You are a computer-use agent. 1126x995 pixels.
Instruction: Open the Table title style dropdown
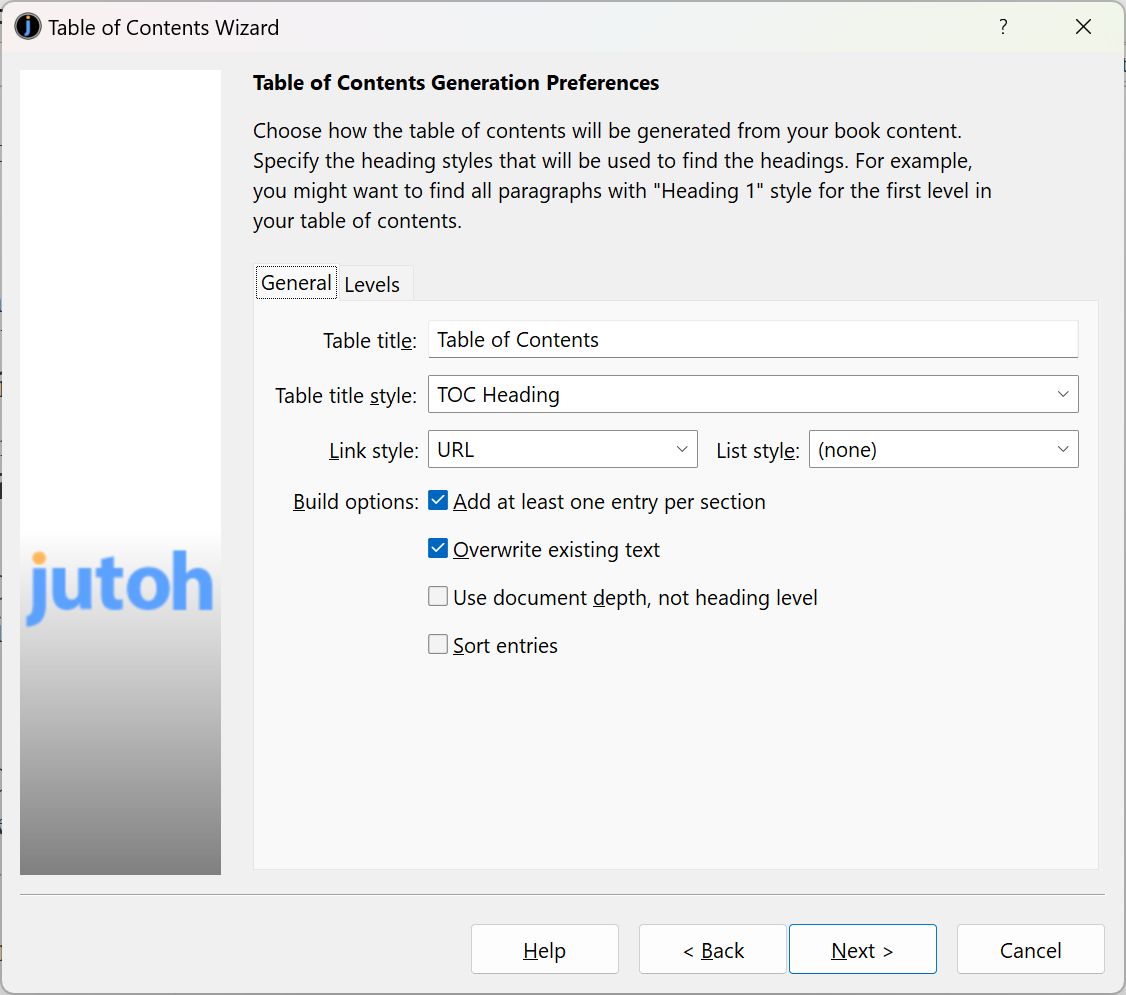752,395
